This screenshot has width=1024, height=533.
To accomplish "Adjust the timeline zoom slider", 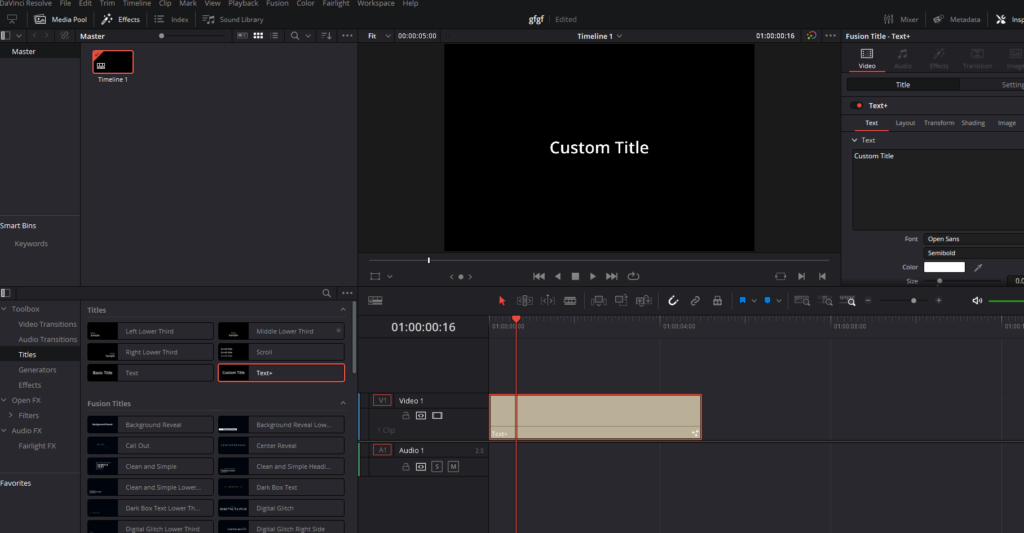I will (913, 300).
